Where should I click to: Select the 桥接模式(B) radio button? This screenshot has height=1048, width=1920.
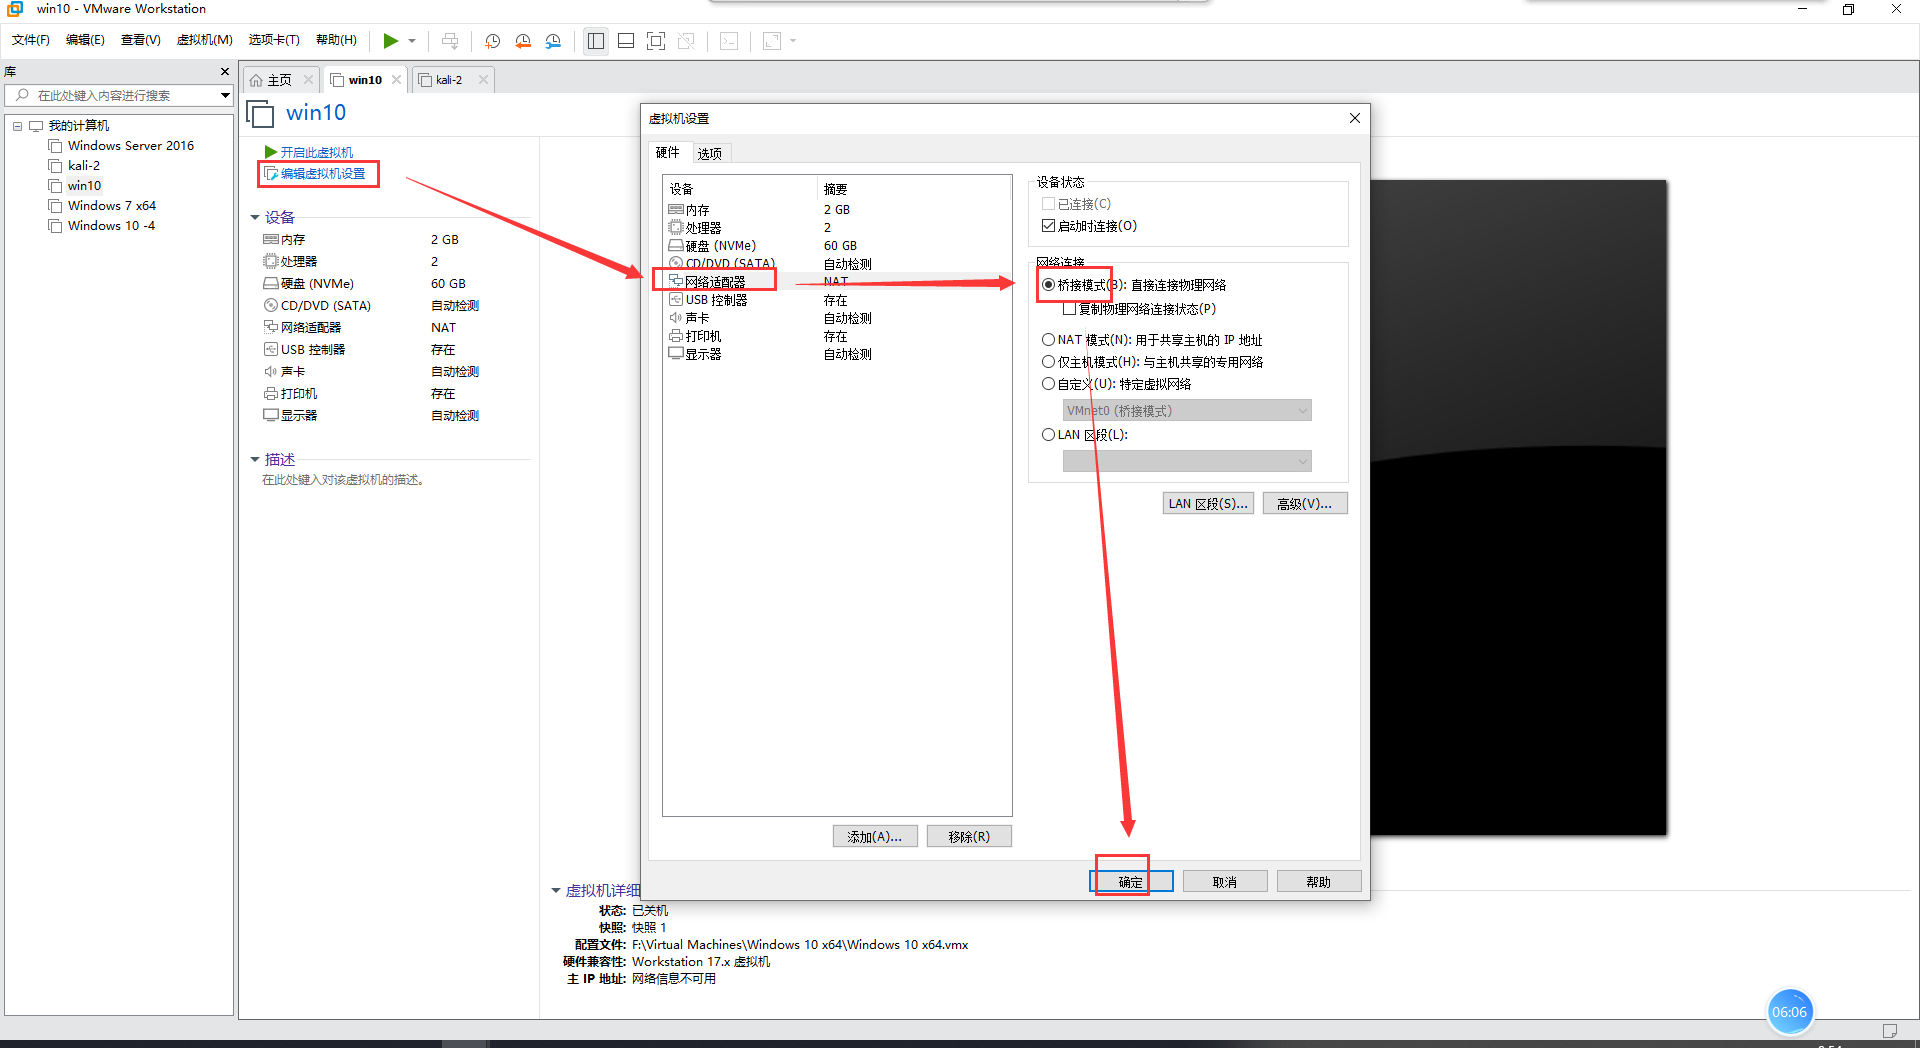click(1048, 285)
